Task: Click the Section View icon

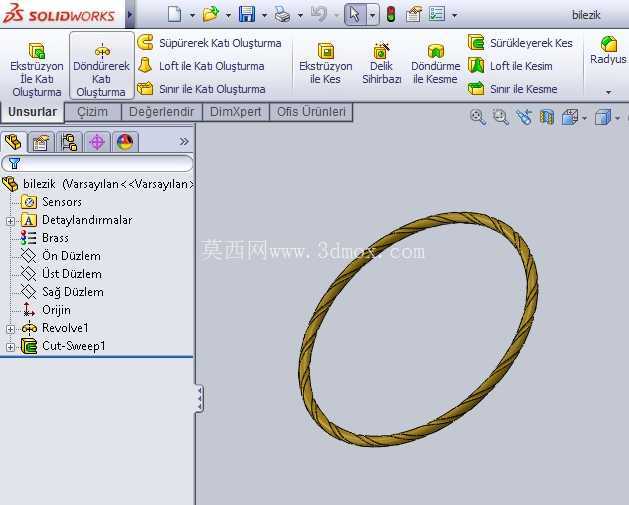Action: click(x=546, y=118)
